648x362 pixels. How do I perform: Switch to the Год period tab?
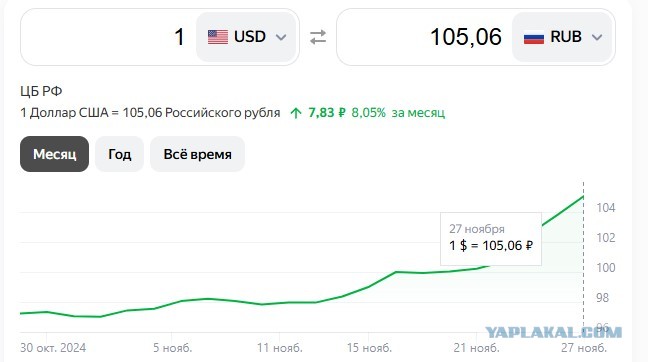pos(119,154)
